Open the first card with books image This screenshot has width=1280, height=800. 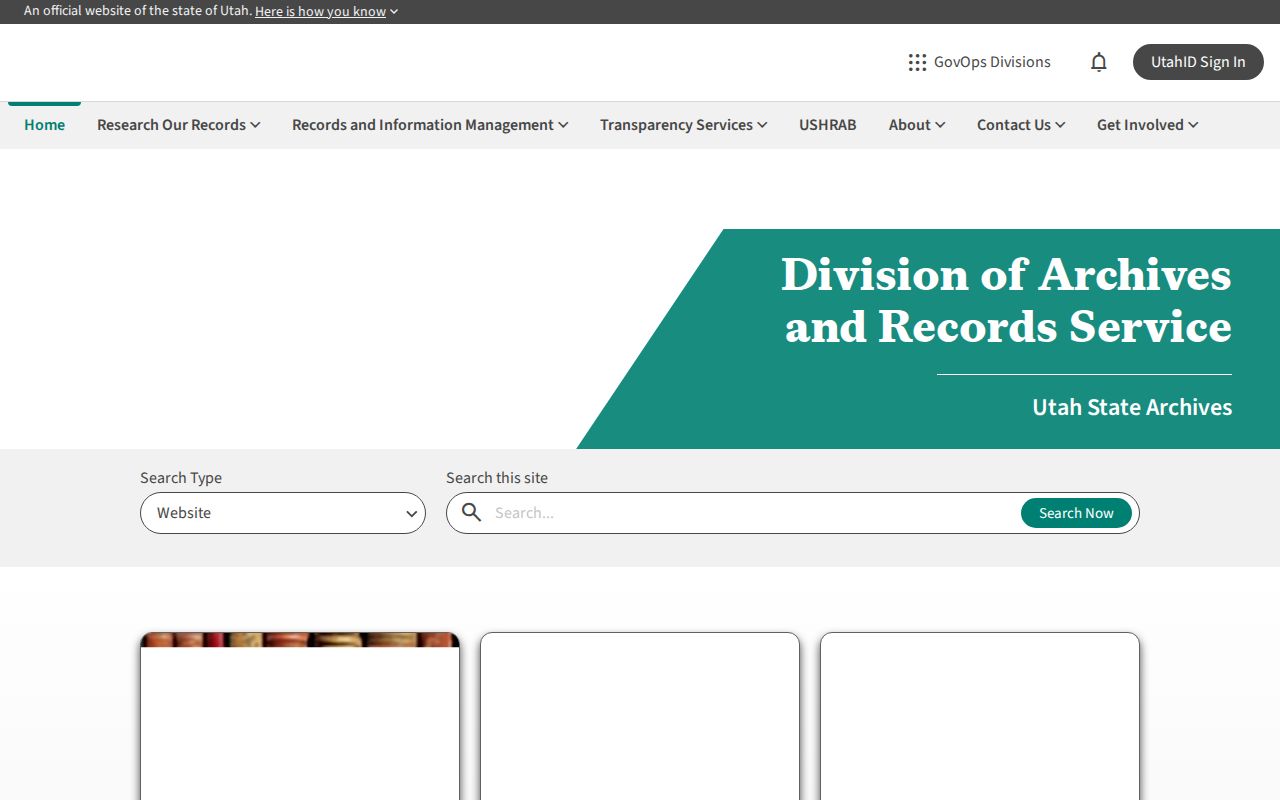(x=300, y=716)
